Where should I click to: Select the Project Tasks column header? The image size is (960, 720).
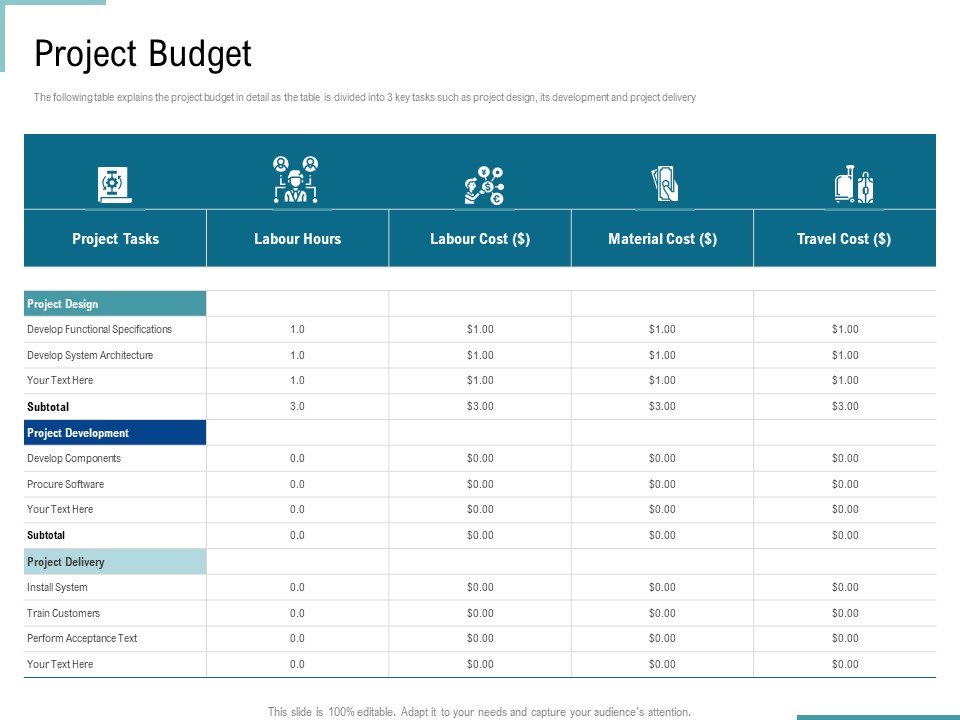click(115, 239)
